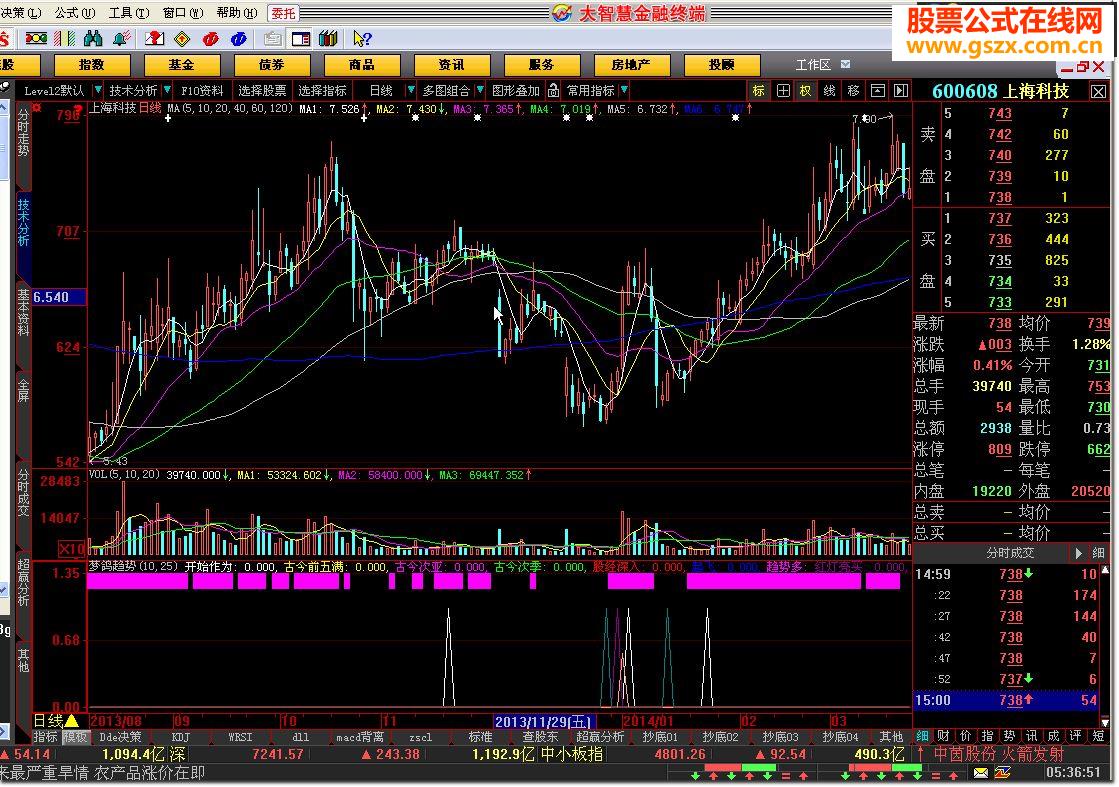Viewport: 1119px width, 787px height.
Task: Click the window layout toolbar icon
Action: tap(301, 39)
